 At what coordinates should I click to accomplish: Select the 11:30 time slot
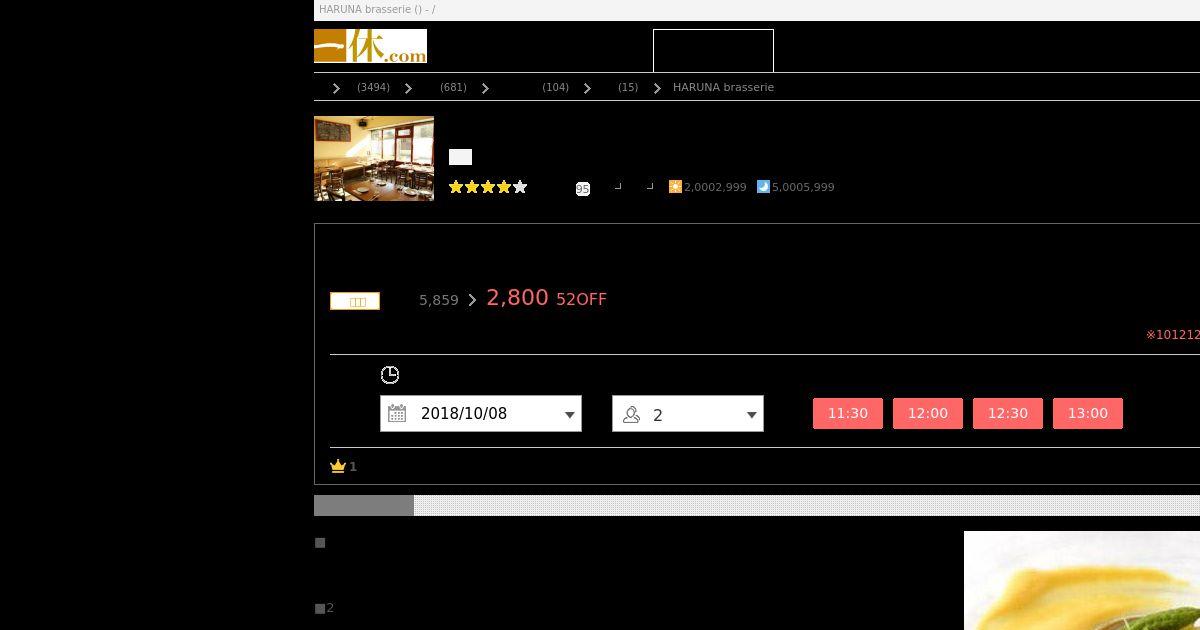point(848,414)
